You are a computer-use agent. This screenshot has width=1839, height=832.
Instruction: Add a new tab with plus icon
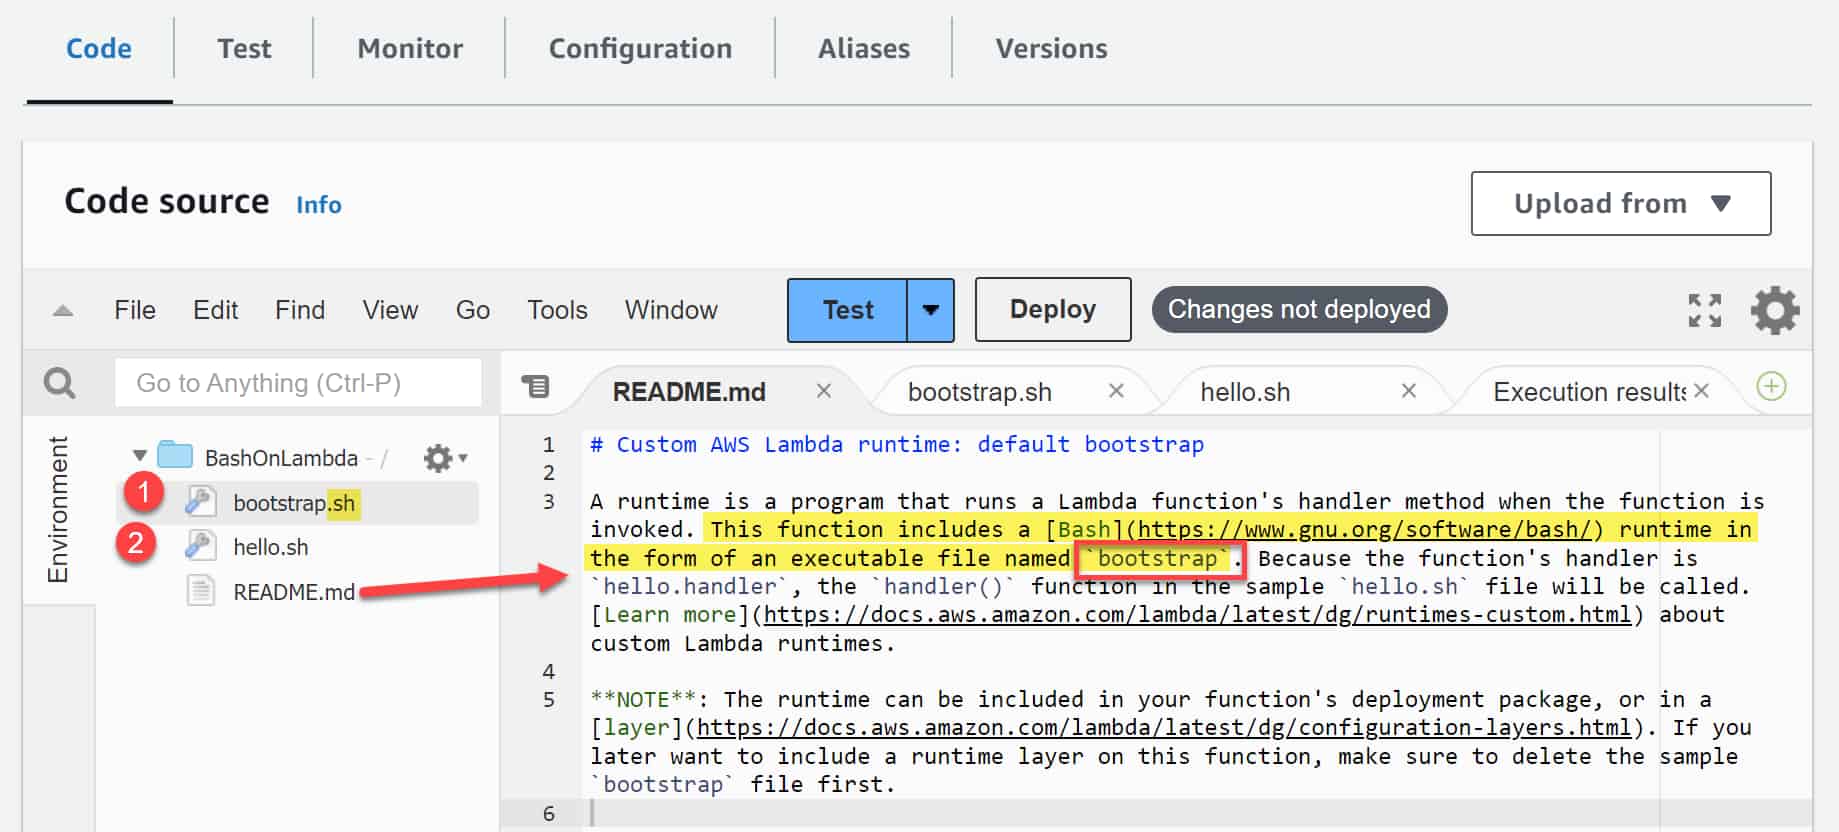[x=1771, y=386]
